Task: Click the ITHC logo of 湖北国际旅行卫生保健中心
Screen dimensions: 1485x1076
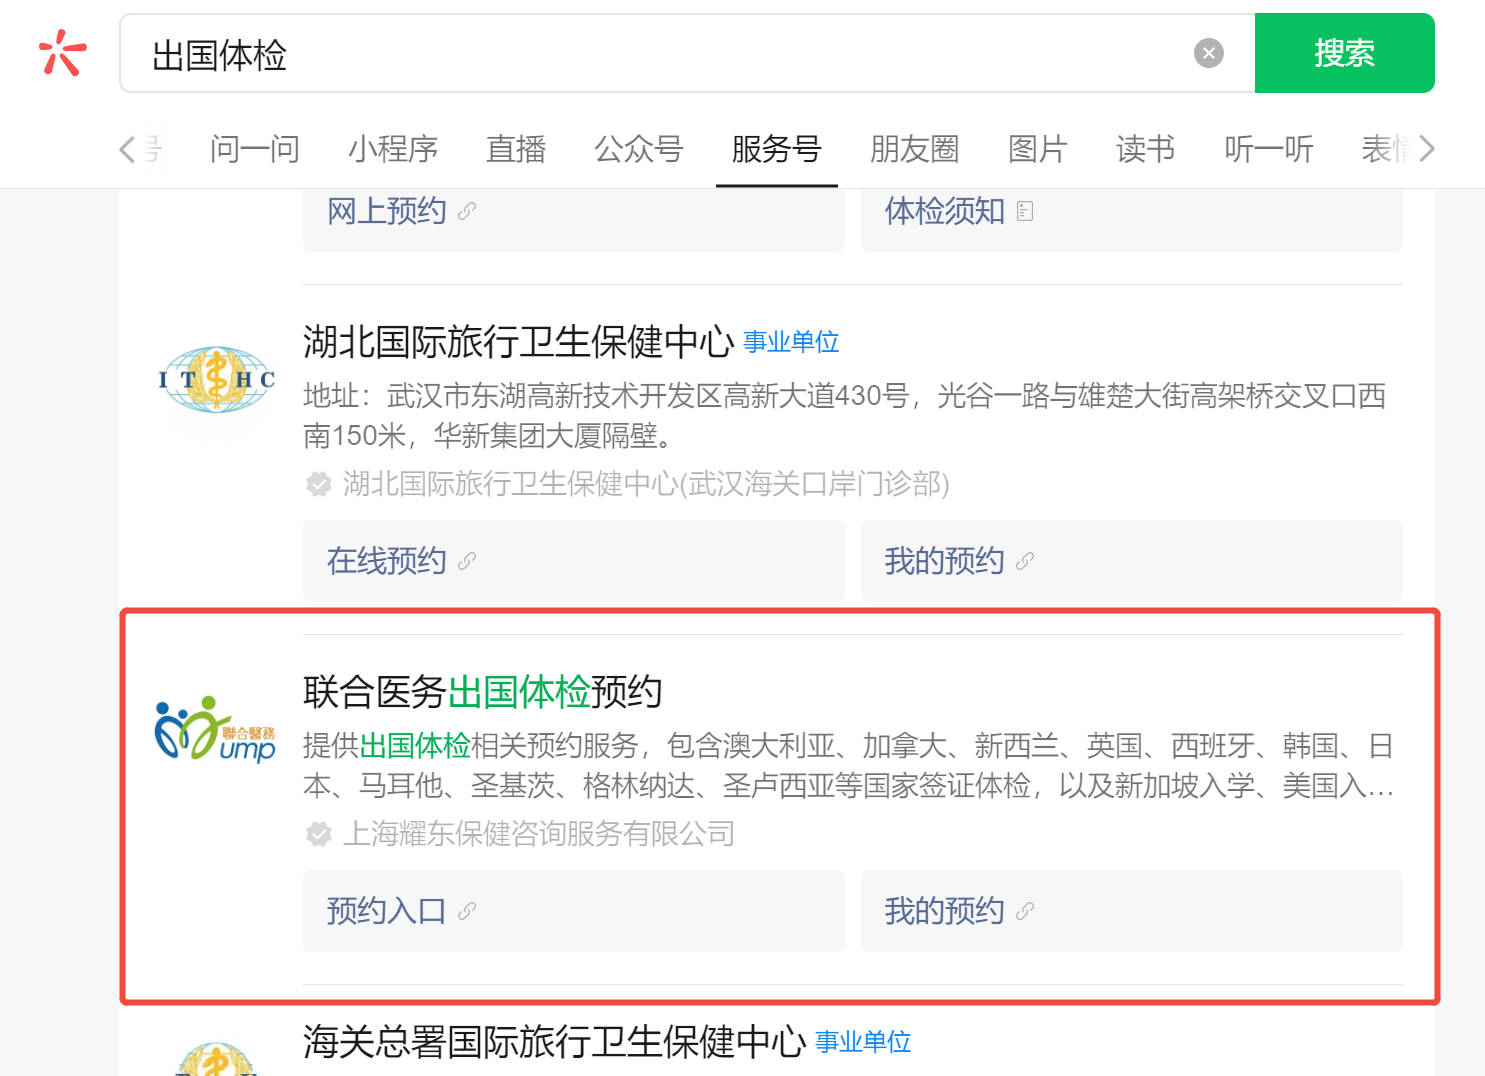Action: (217, 379)
